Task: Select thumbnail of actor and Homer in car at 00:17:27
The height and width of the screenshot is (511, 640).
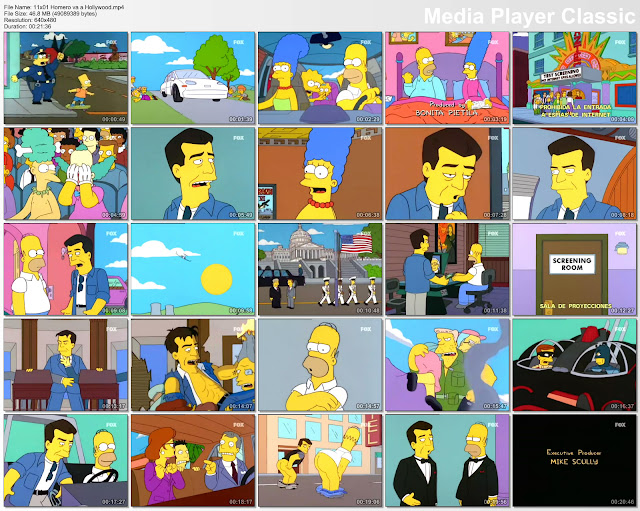Action: (66, 460)
